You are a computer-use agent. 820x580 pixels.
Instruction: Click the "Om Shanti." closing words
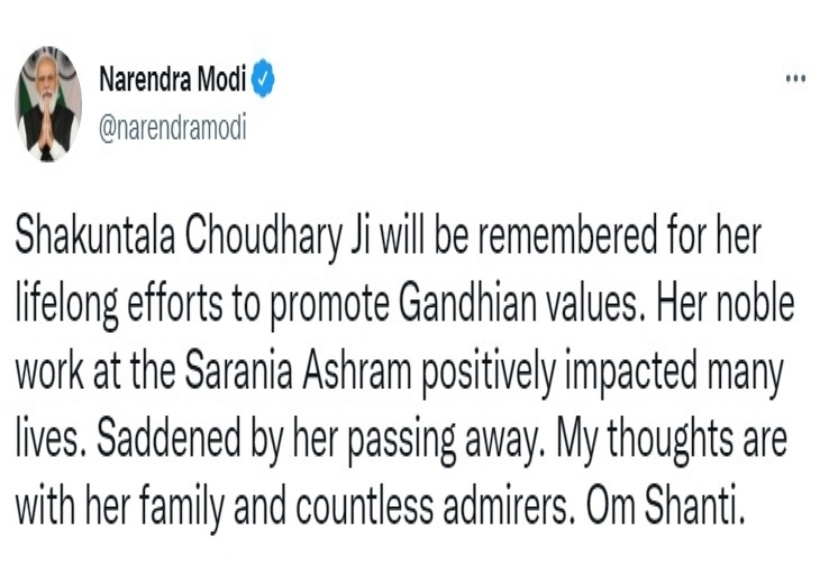665,506
